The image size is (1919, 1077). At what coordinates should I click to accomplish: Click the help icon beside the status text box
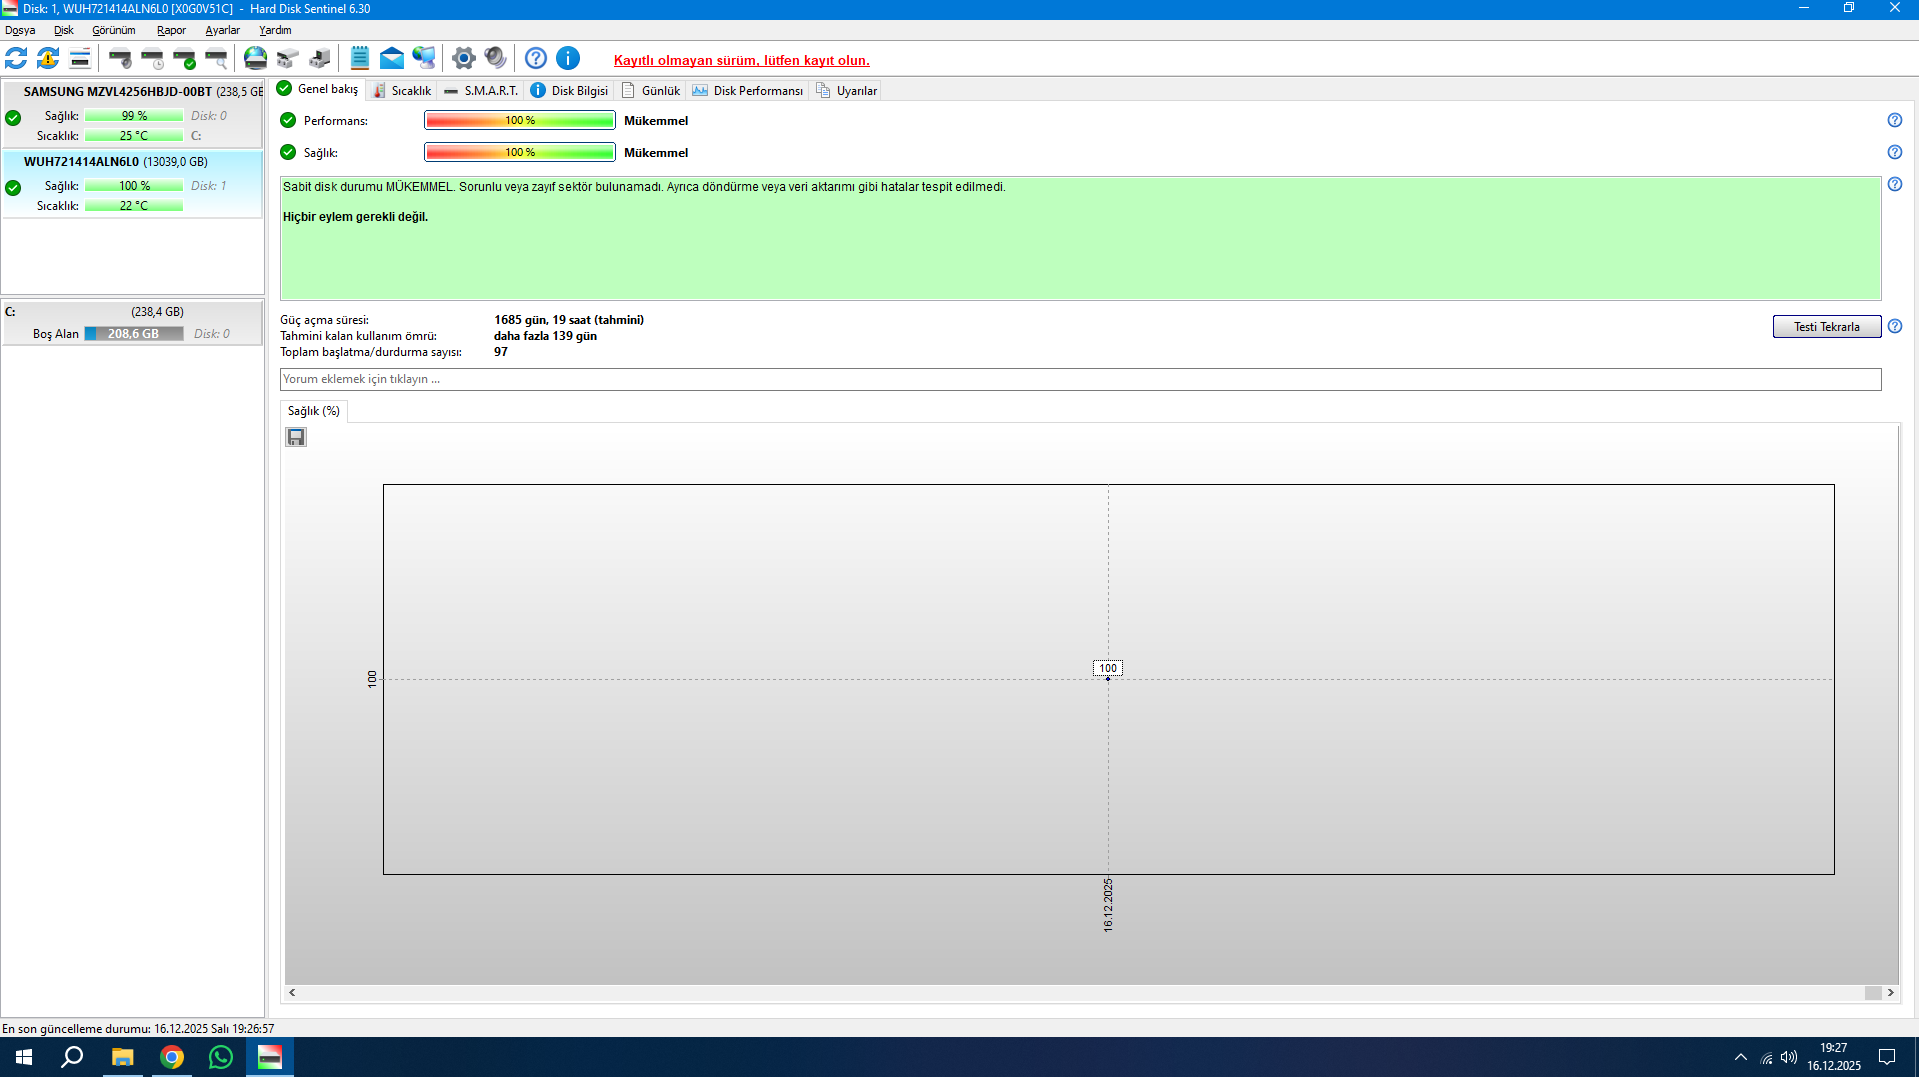coord(1895,184)
